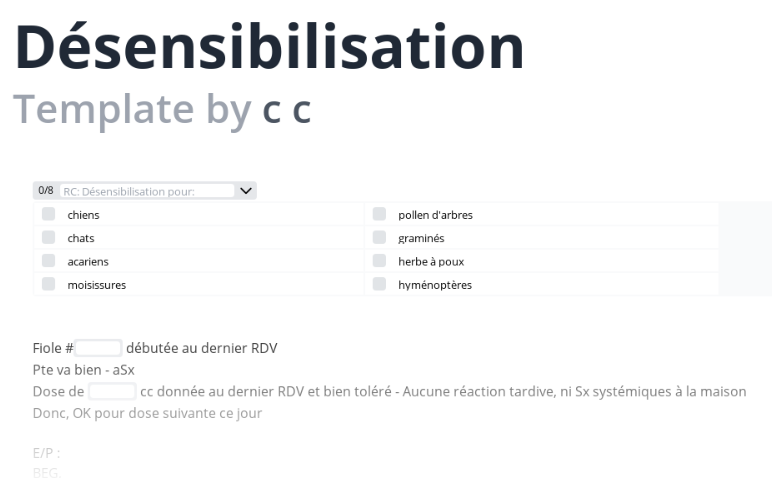The height and width of the screenshot is (478, 772).
Task: Click 'Donc, OK pour dose suivante' text
Action: point(147,413)
